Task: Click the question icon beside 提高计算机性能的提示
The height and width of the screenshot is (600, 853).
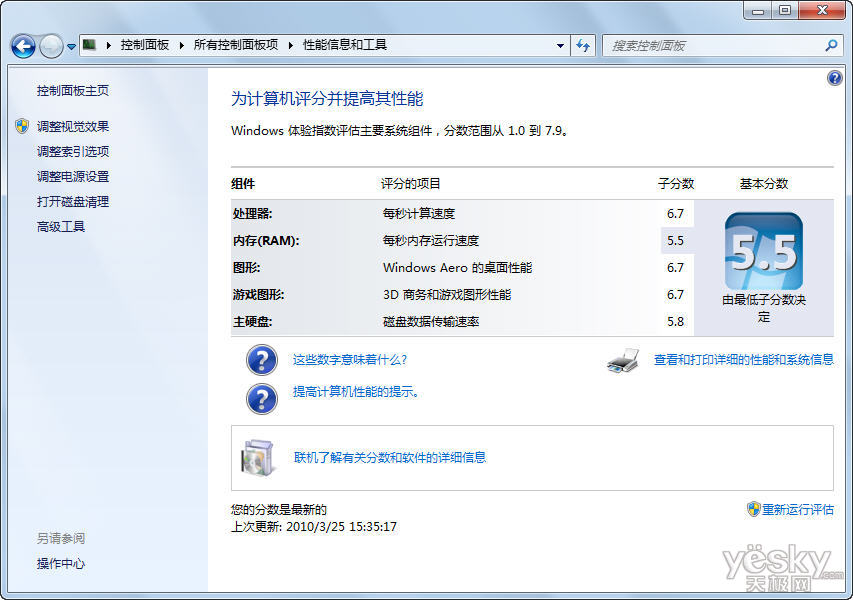Action: click(x=262, y=399)
